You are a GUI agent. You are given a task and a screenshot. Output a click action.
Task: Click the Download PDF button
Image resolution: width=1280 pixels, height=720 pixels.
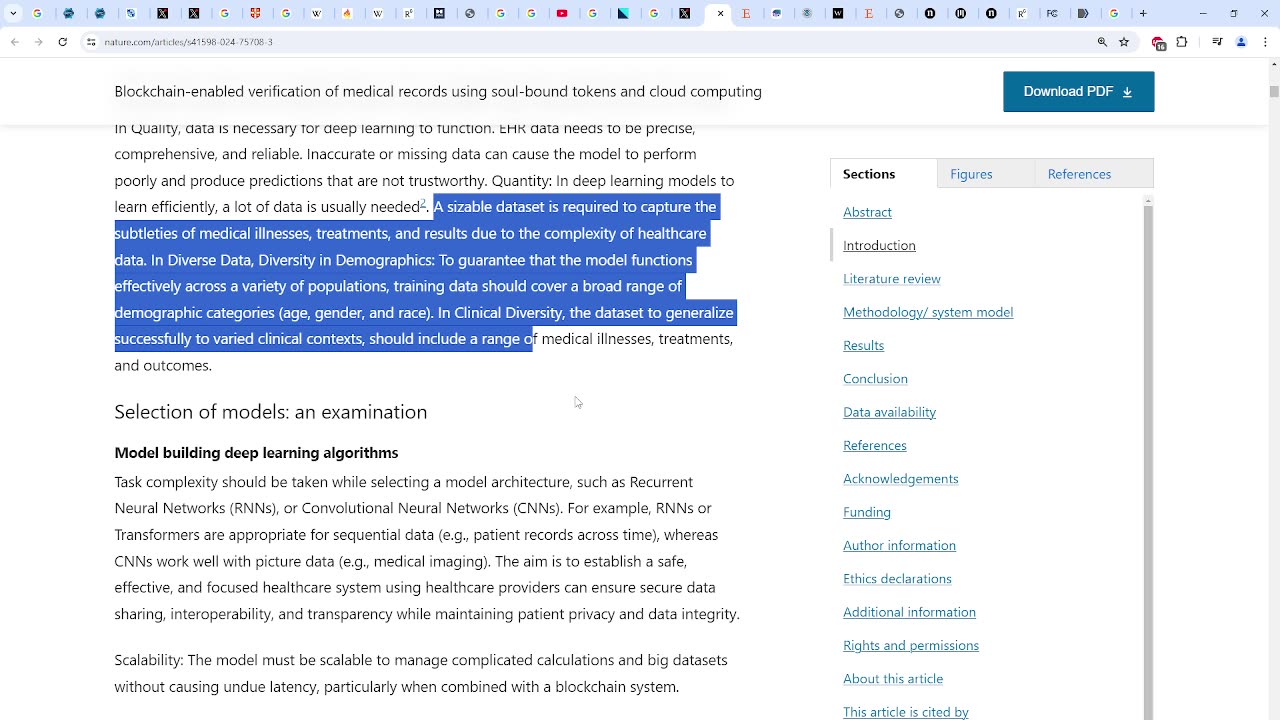tap(1078, 91)
